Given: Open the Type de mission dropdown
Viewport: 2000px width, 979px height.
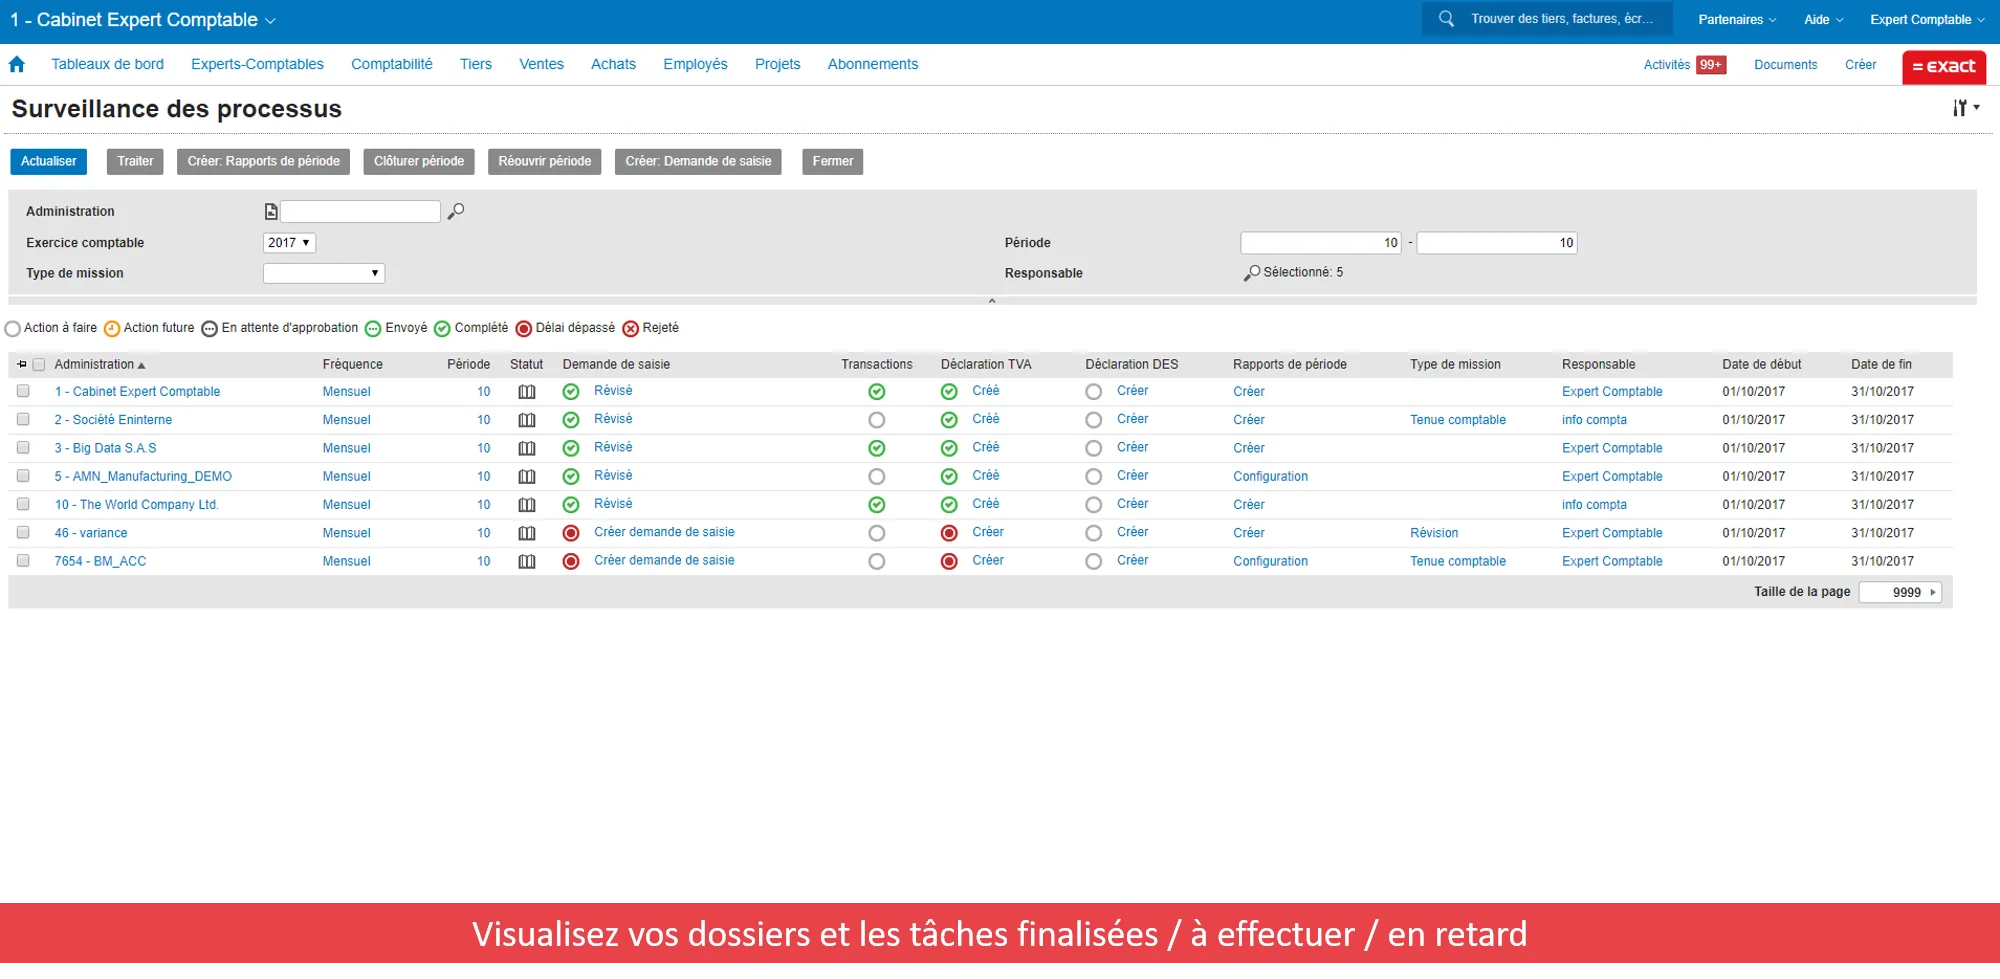Looking at the screenshot, I should (x=324, y=273).
